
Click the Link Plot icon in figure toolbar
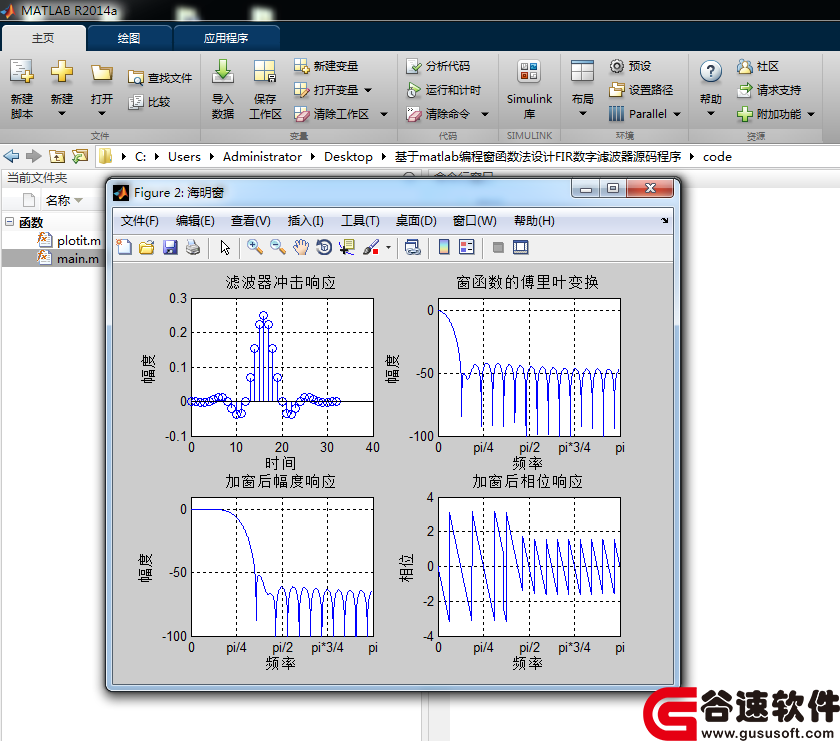[x=412, y=247]
